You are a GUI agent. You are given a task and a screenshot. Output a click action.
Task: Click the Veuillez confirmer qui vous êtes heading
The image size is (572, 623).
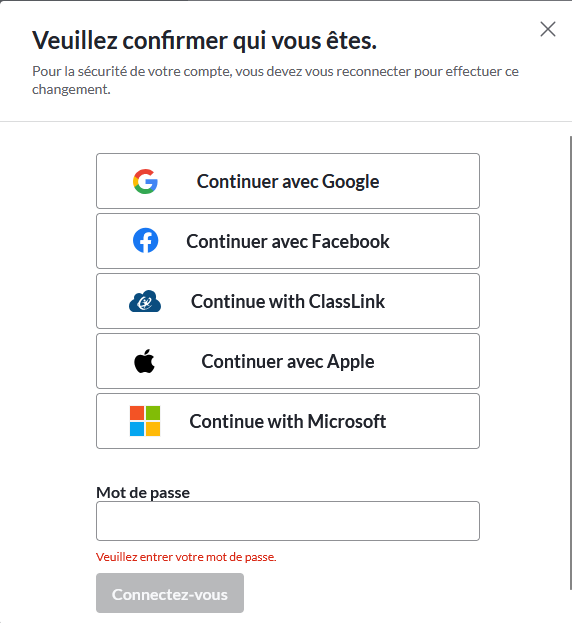(205, 41)
